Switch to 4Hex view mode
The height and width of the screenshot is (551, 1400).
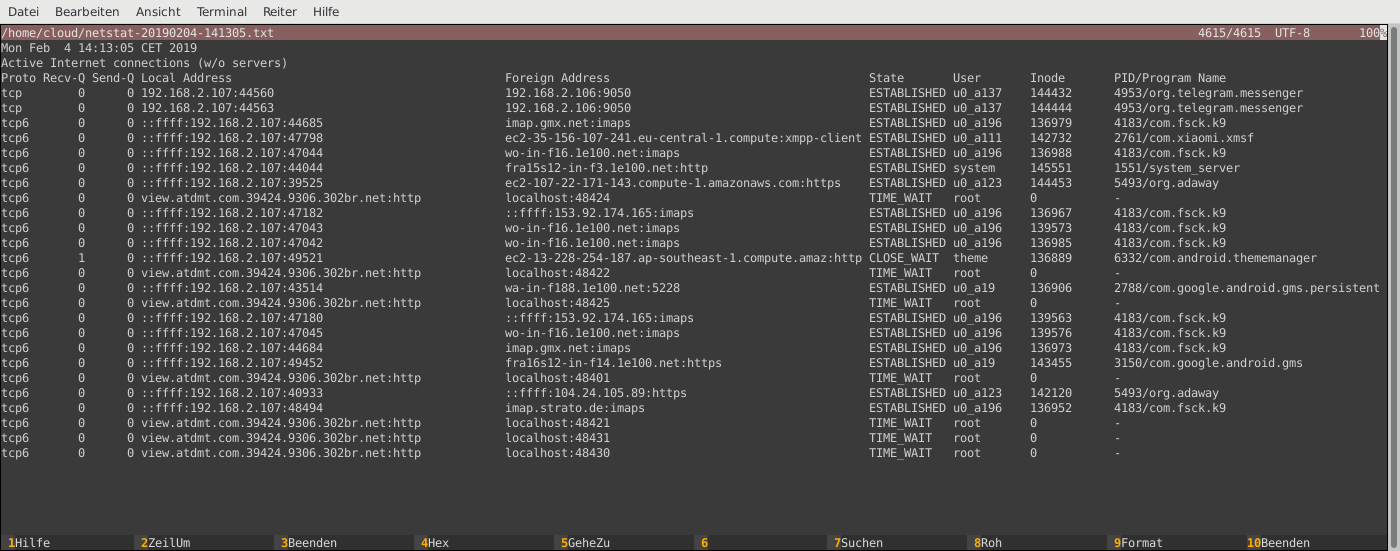[x=434, y=543]
